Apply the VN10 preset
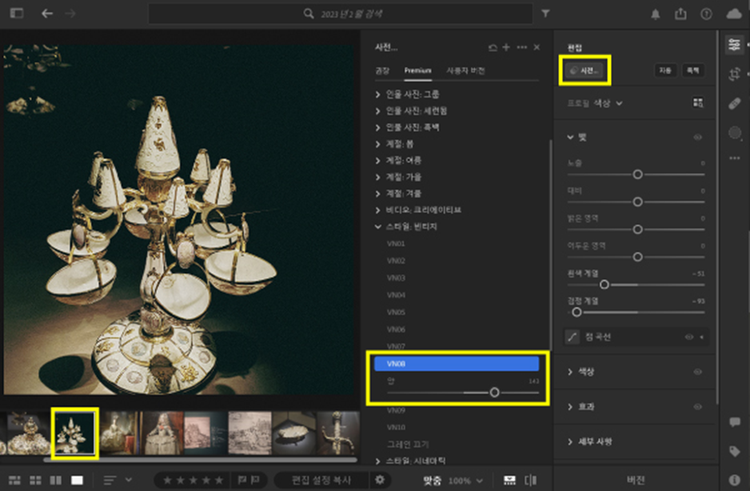 coord(396,427)
